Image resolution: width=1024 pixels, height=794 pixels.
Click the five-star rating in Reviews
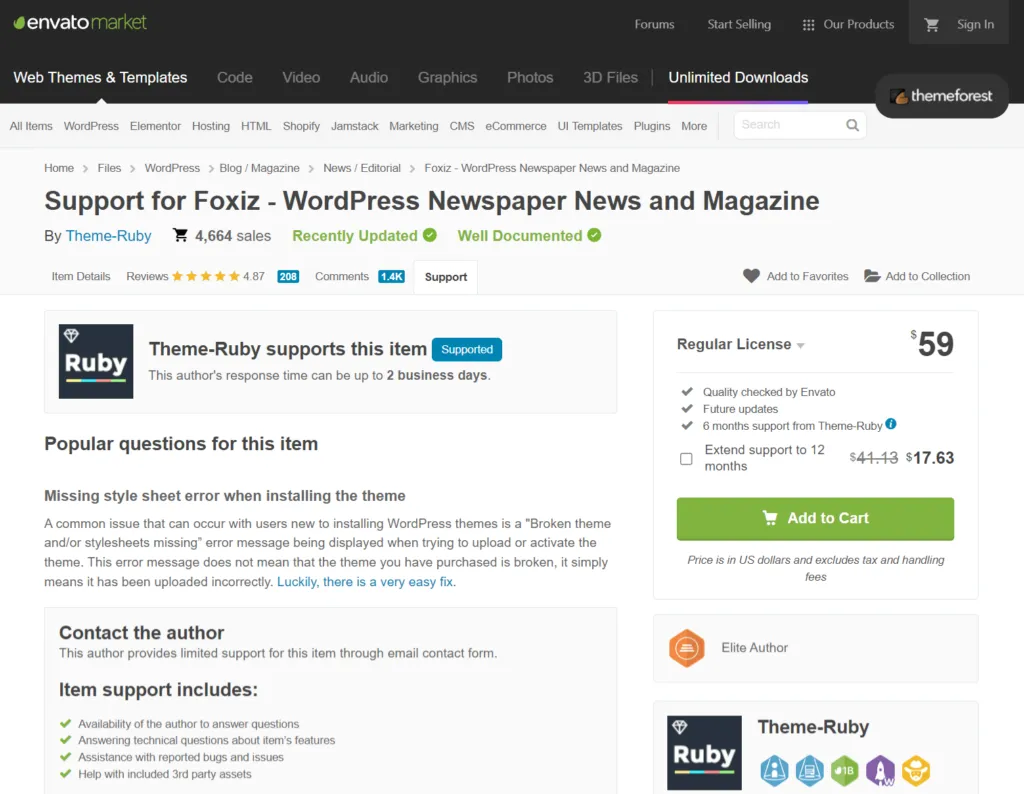coord(205,276)
